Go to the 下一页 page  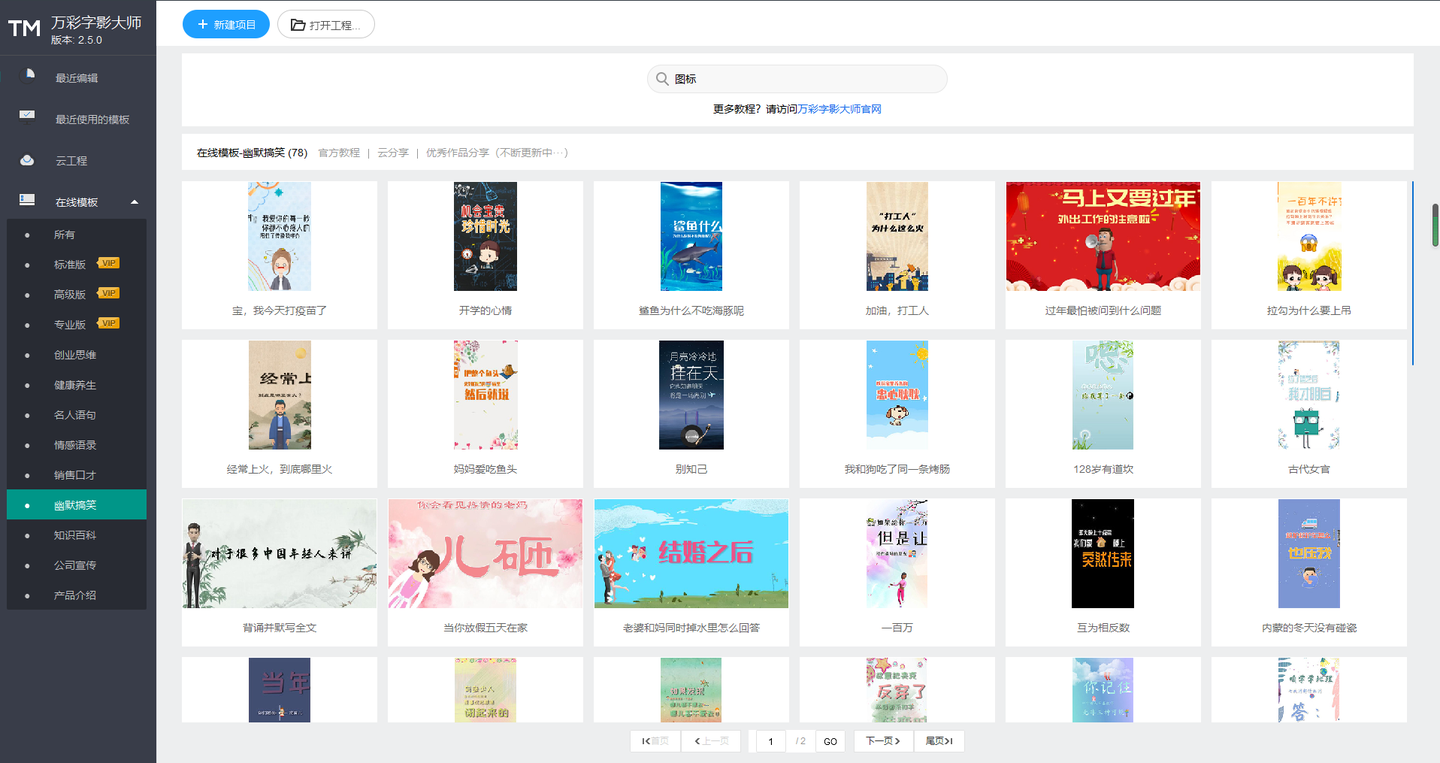(x=883, y=741)
